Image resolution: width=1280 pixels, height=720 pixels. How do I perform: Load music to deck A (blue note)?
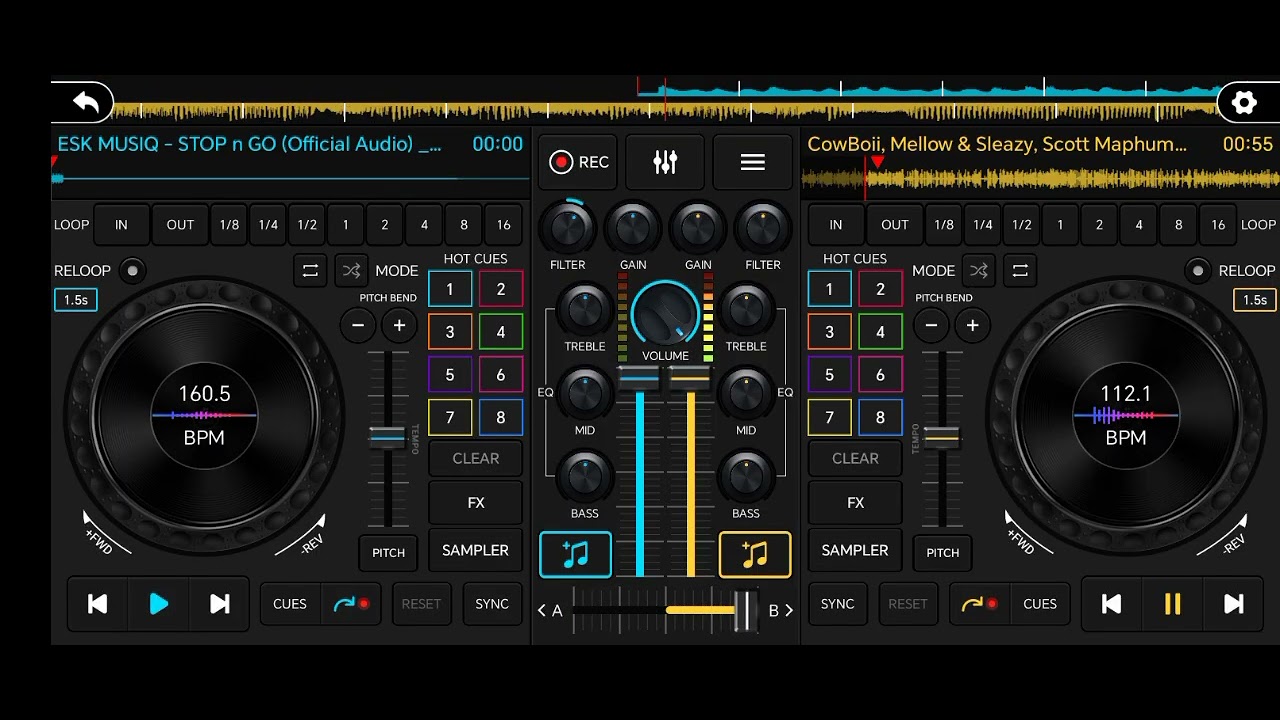coord(575,554)
